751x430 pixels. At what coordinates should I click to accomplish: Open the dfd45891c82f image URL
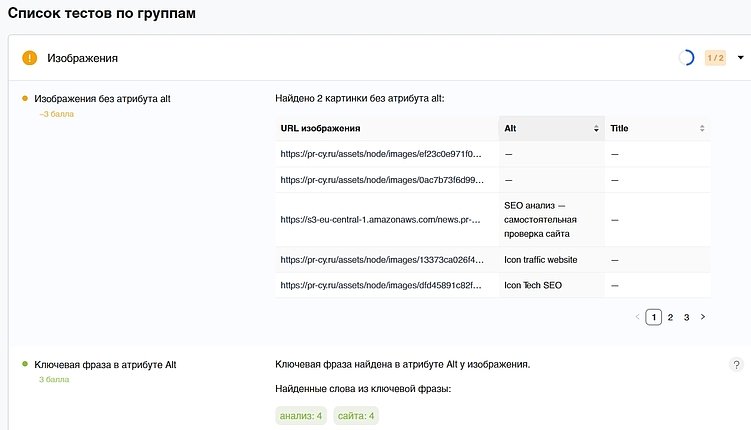pyautogui.click(x=381, y=285)
